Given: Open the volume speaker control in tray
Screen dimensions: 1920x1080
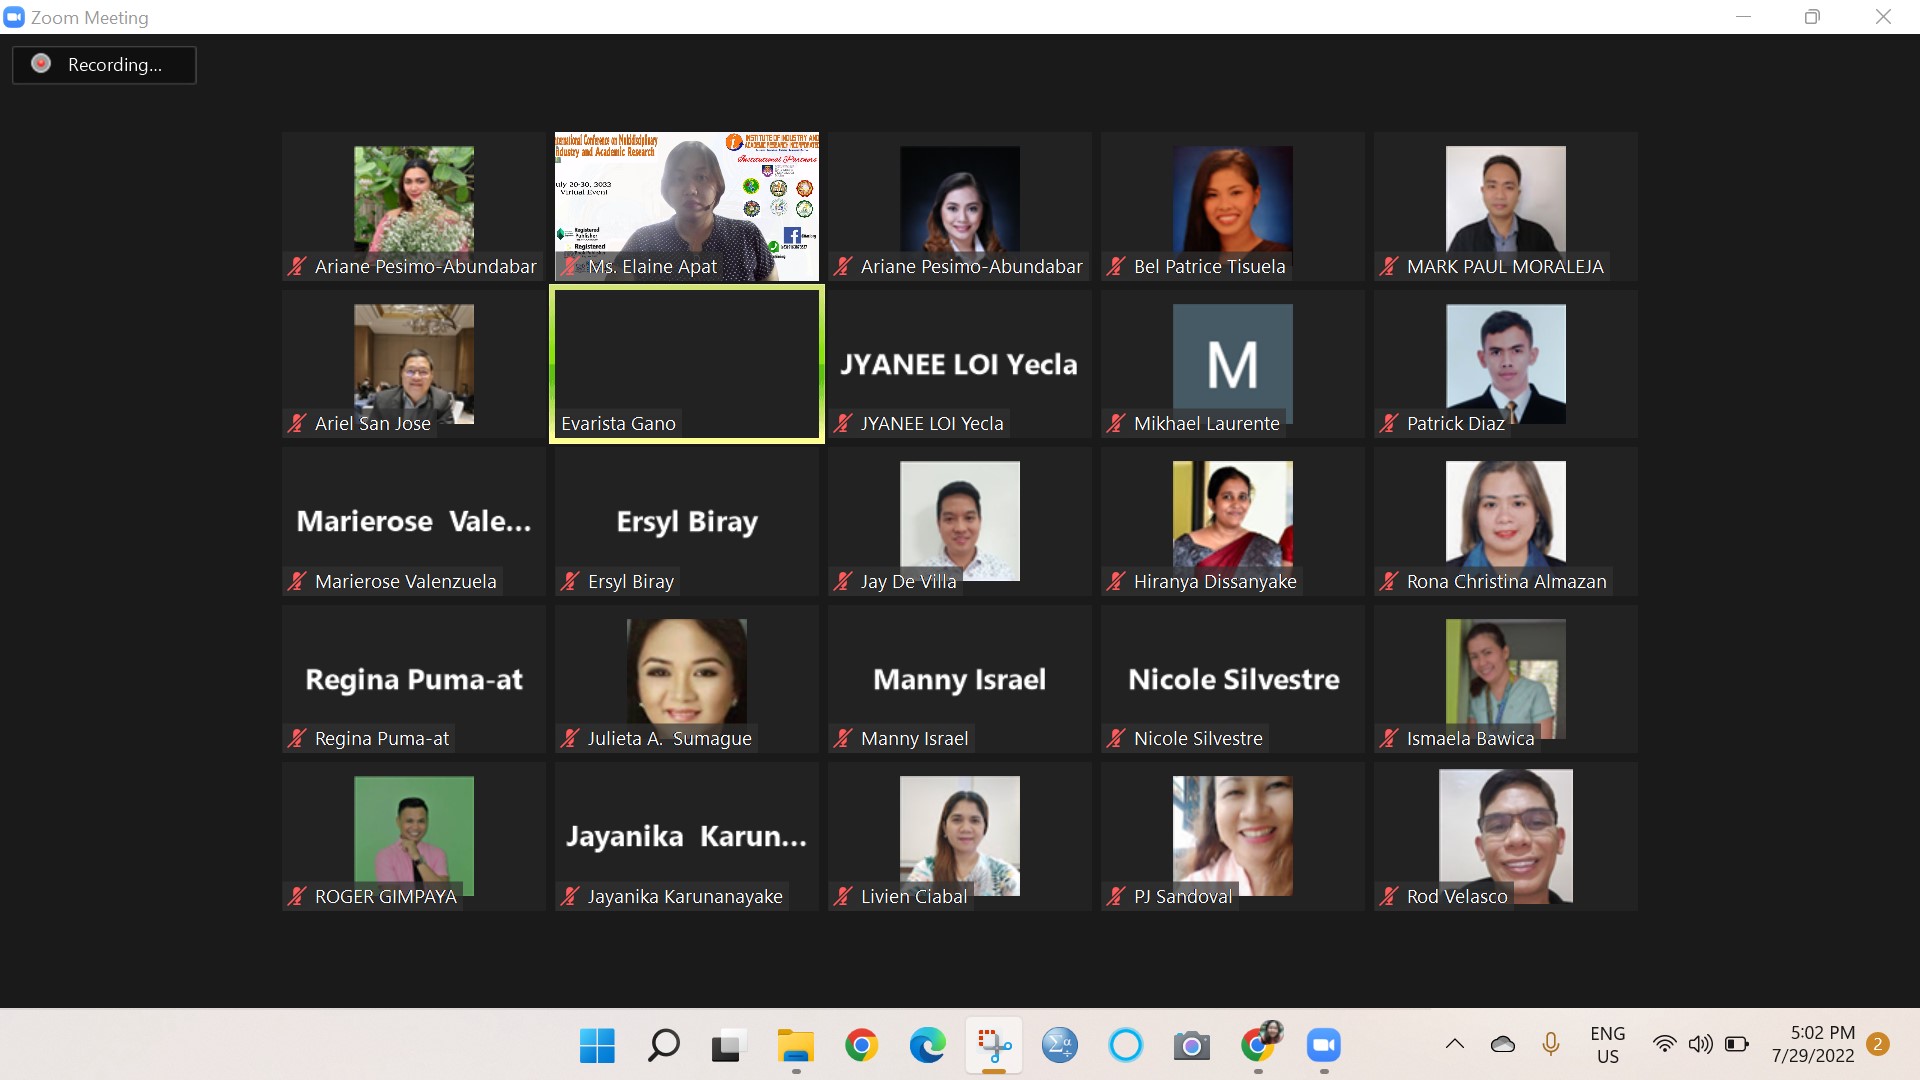Looking at the screenshot, I should [x=1699, y=1044].
